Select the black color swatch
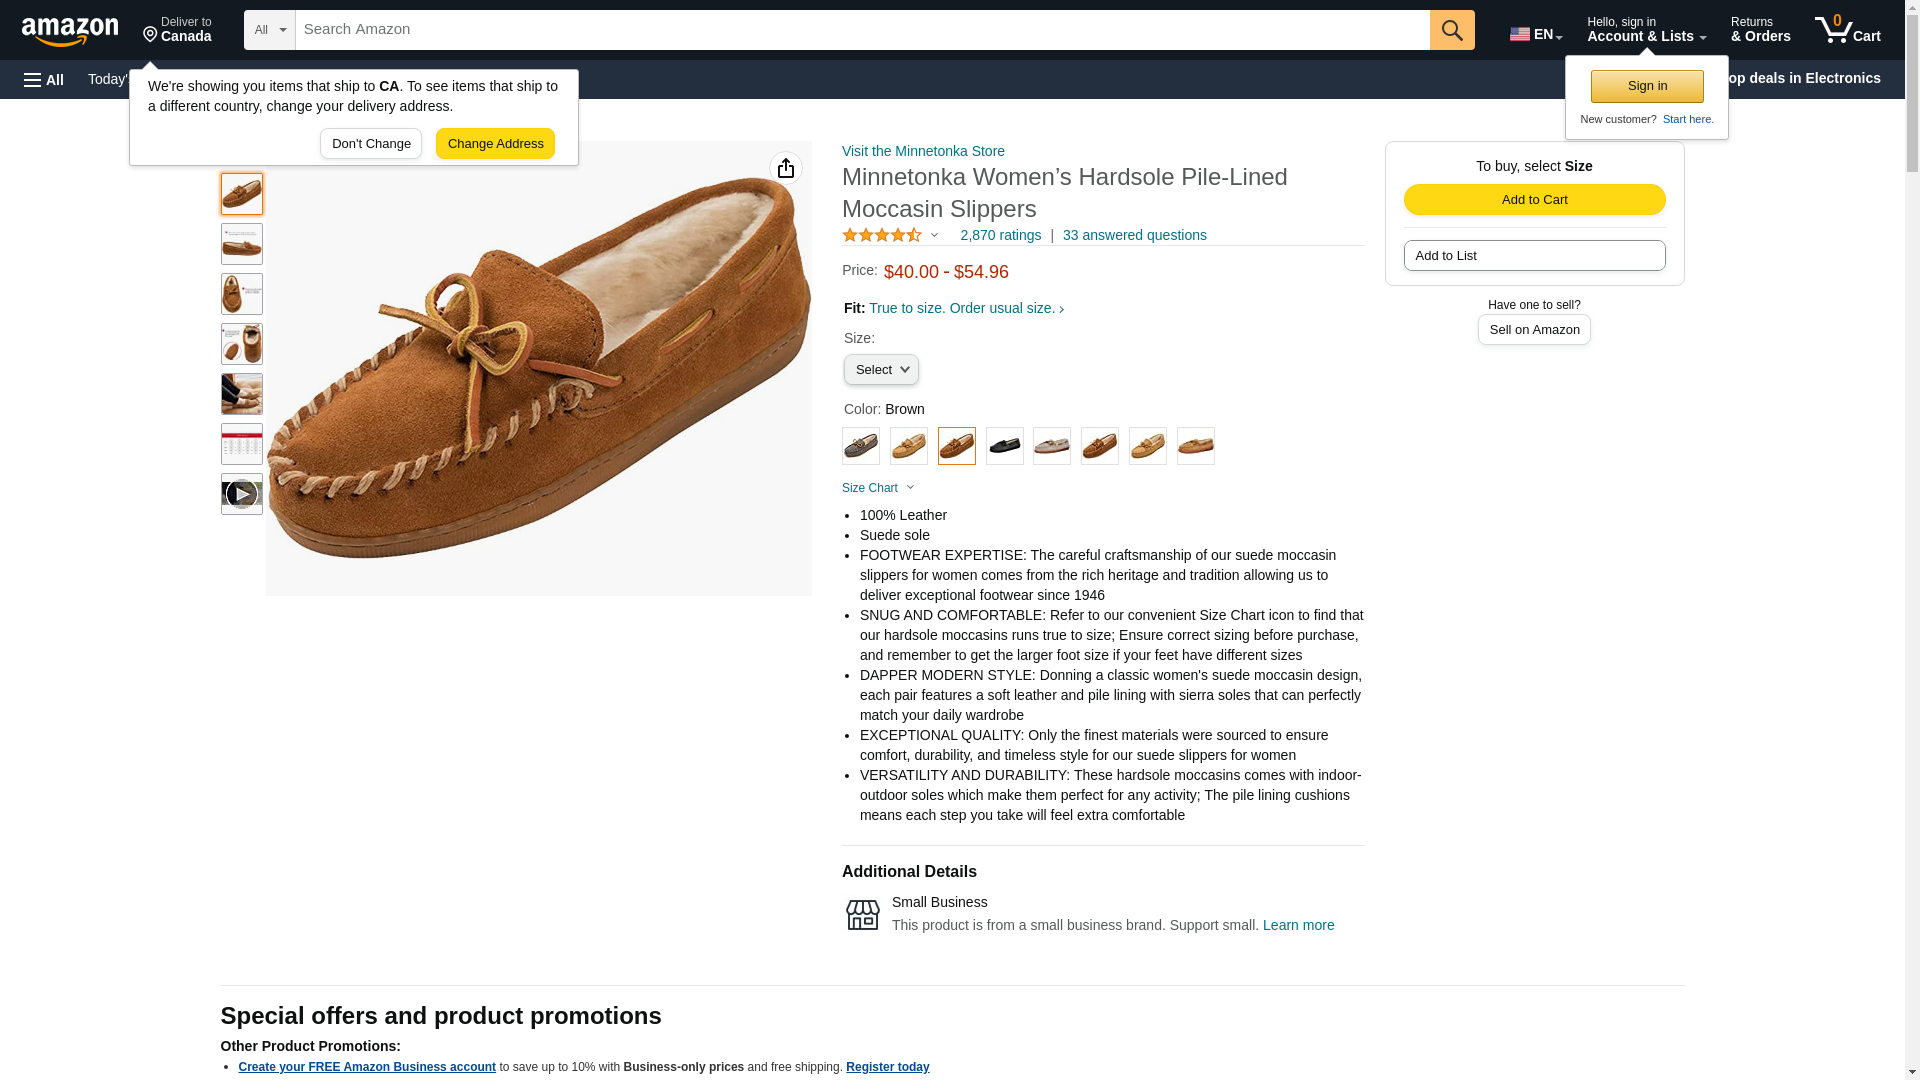 pyautogui.click(x=1004, y=446)
